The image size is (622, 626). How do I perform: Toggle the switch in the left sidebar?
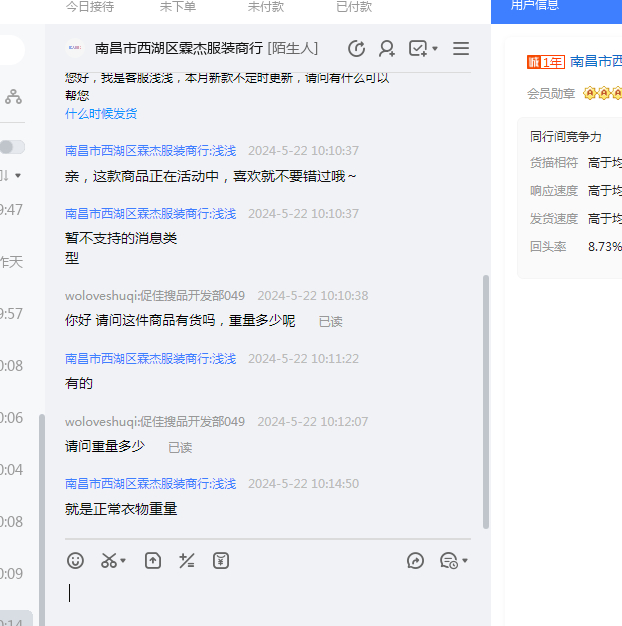point(12,147)
